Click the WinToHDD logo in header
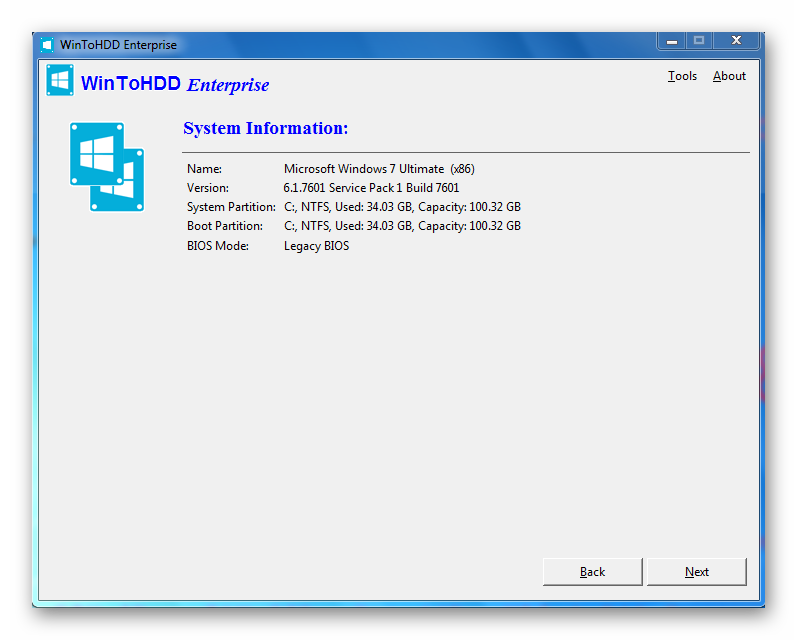Image resolution: width=797 pixels, height=640 pixels. point(60,80)
